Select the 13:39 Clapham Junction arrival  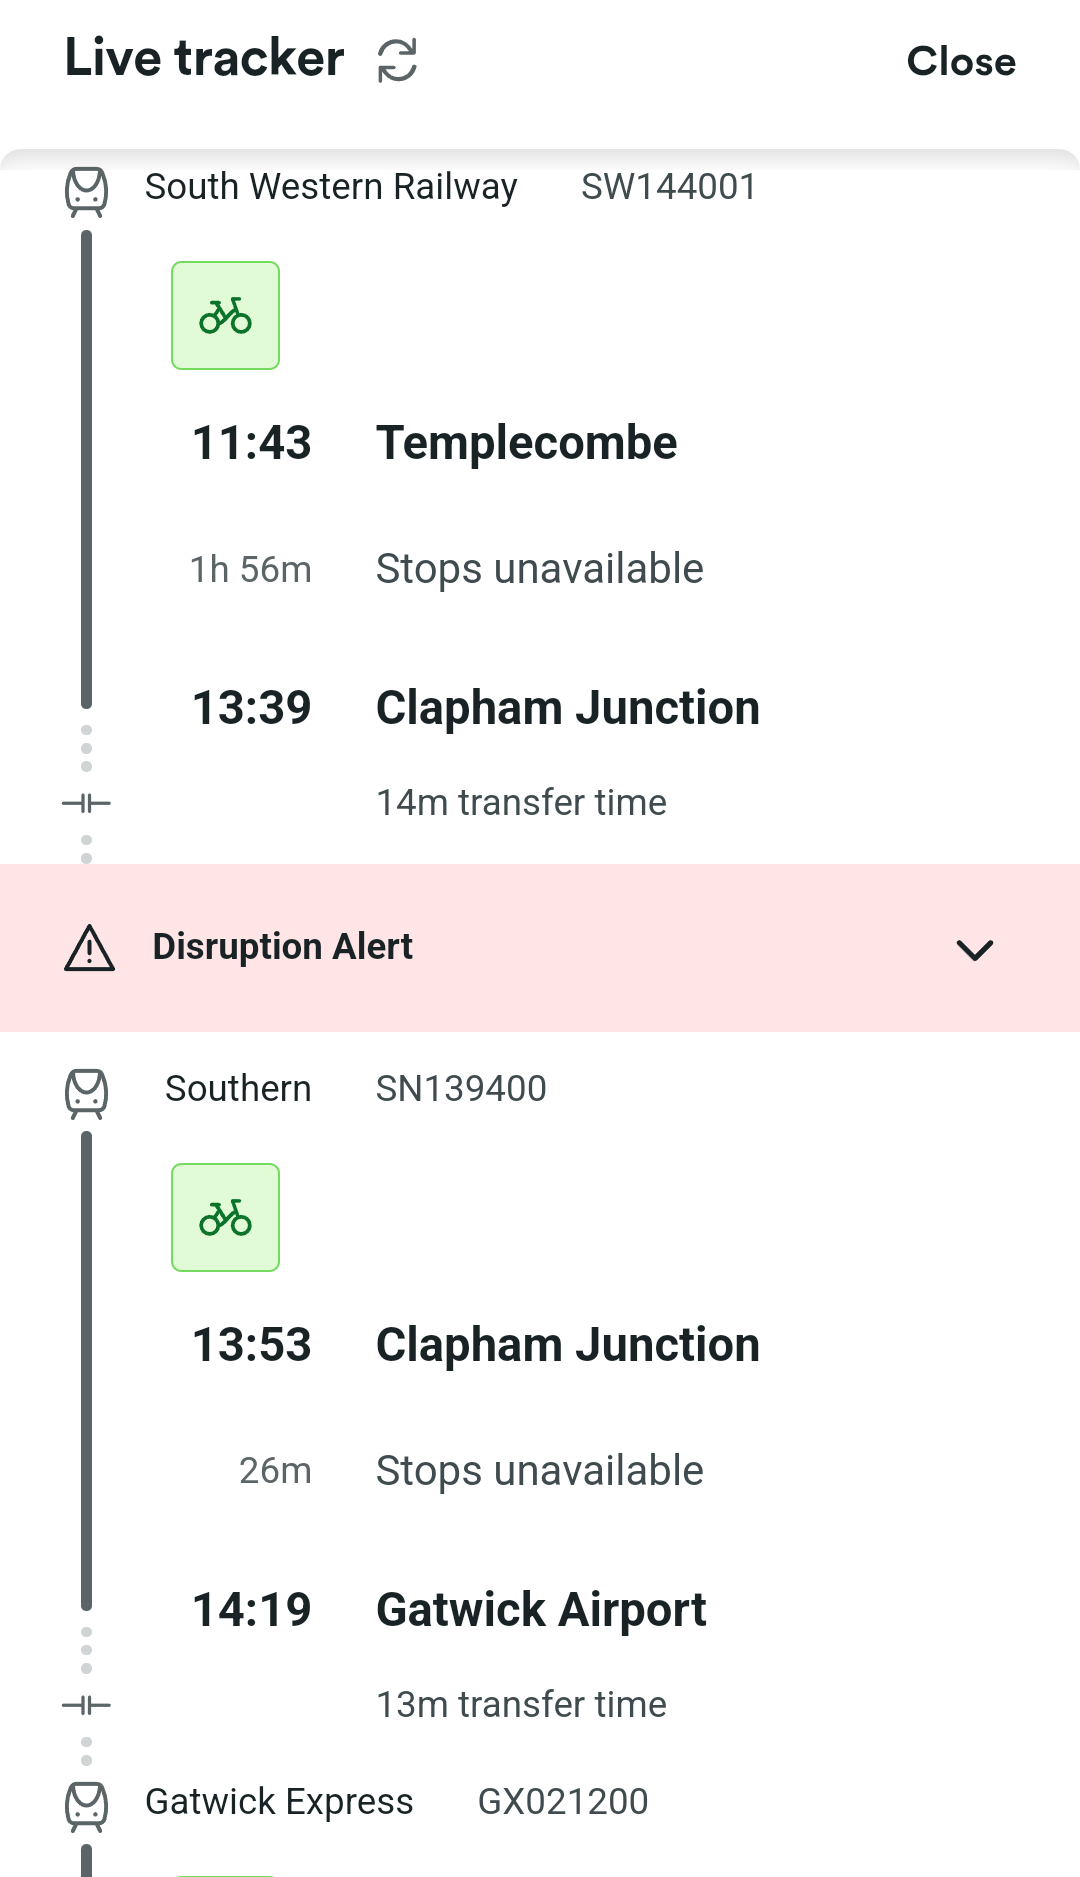pos(476,708)
